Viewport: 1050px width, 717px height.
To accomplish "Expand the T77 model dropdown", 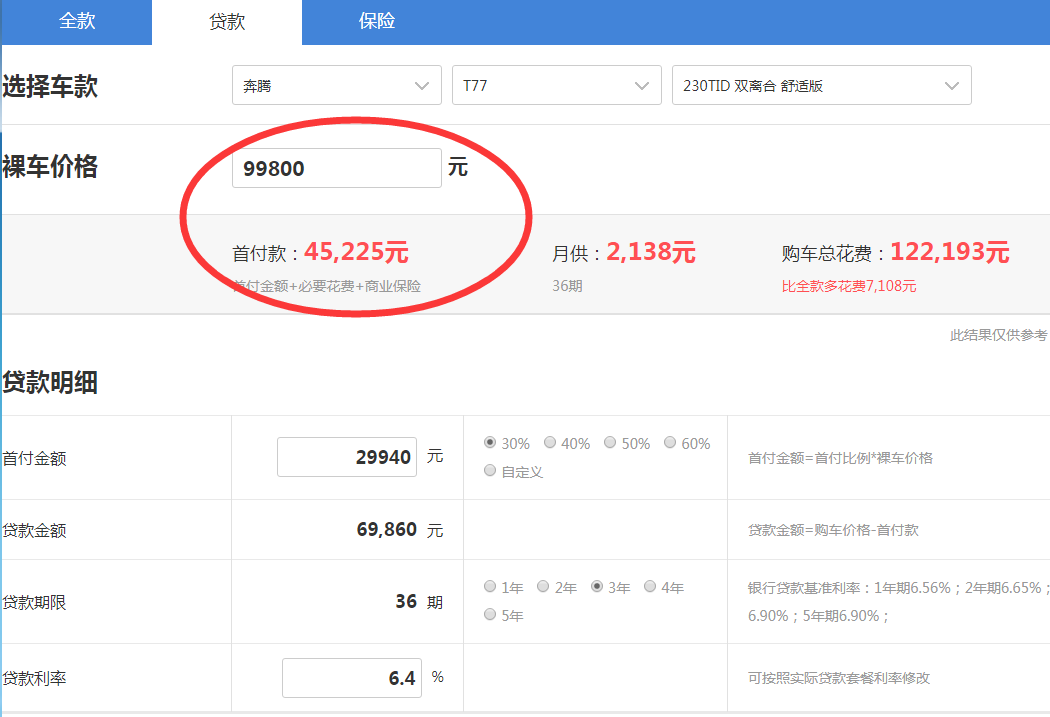I will tap(556, 85).
